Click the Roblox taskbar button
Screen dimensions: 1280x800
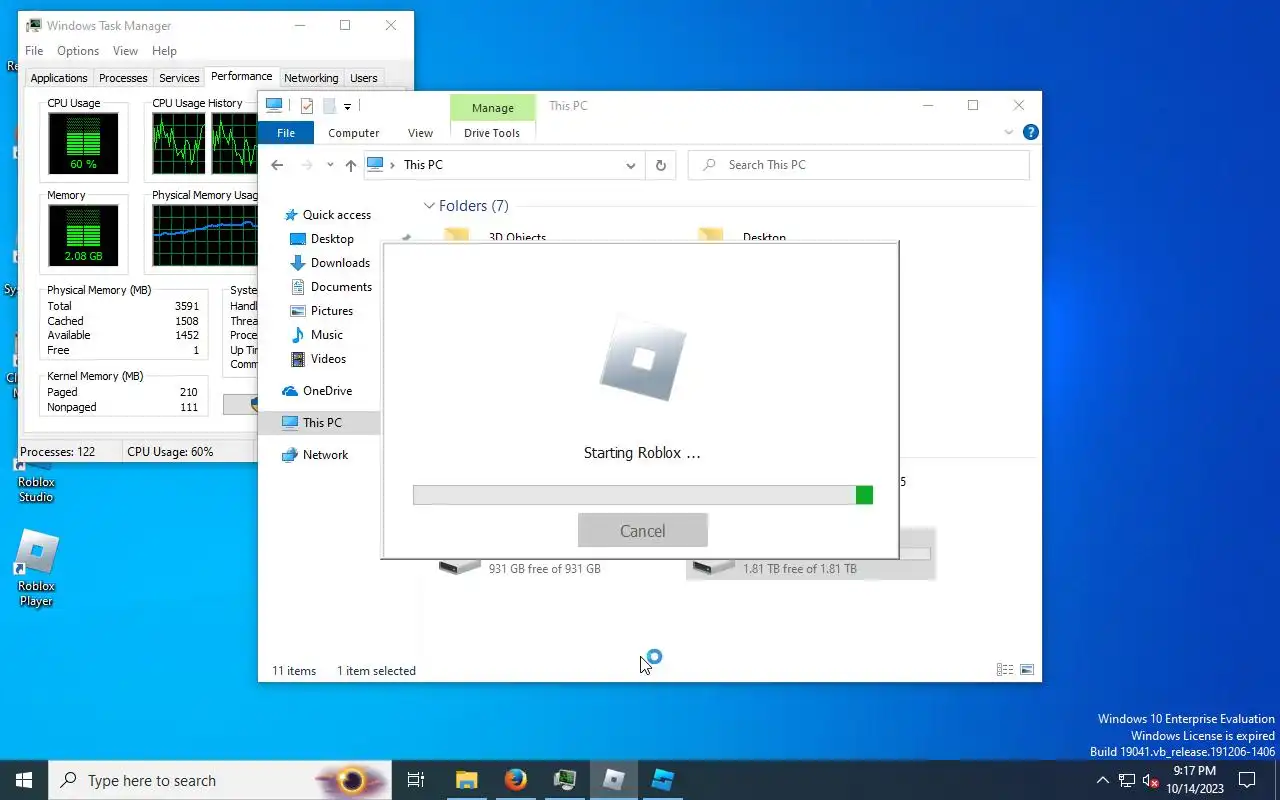(x=614, y=780)
